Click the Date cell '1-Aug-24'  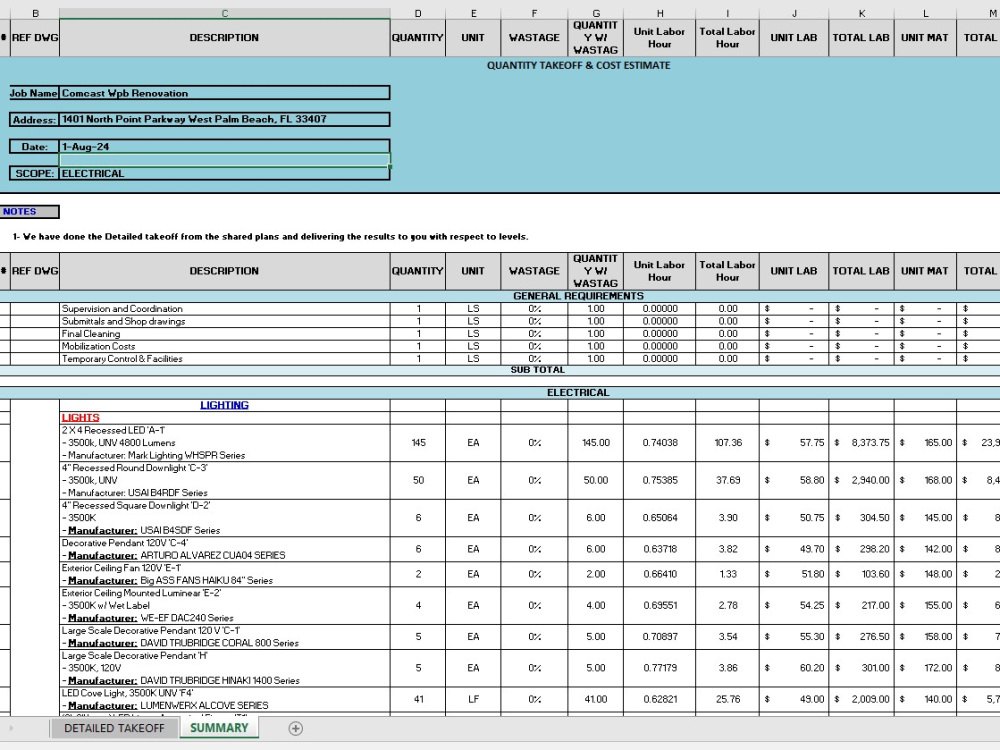(x=224, y=147)
